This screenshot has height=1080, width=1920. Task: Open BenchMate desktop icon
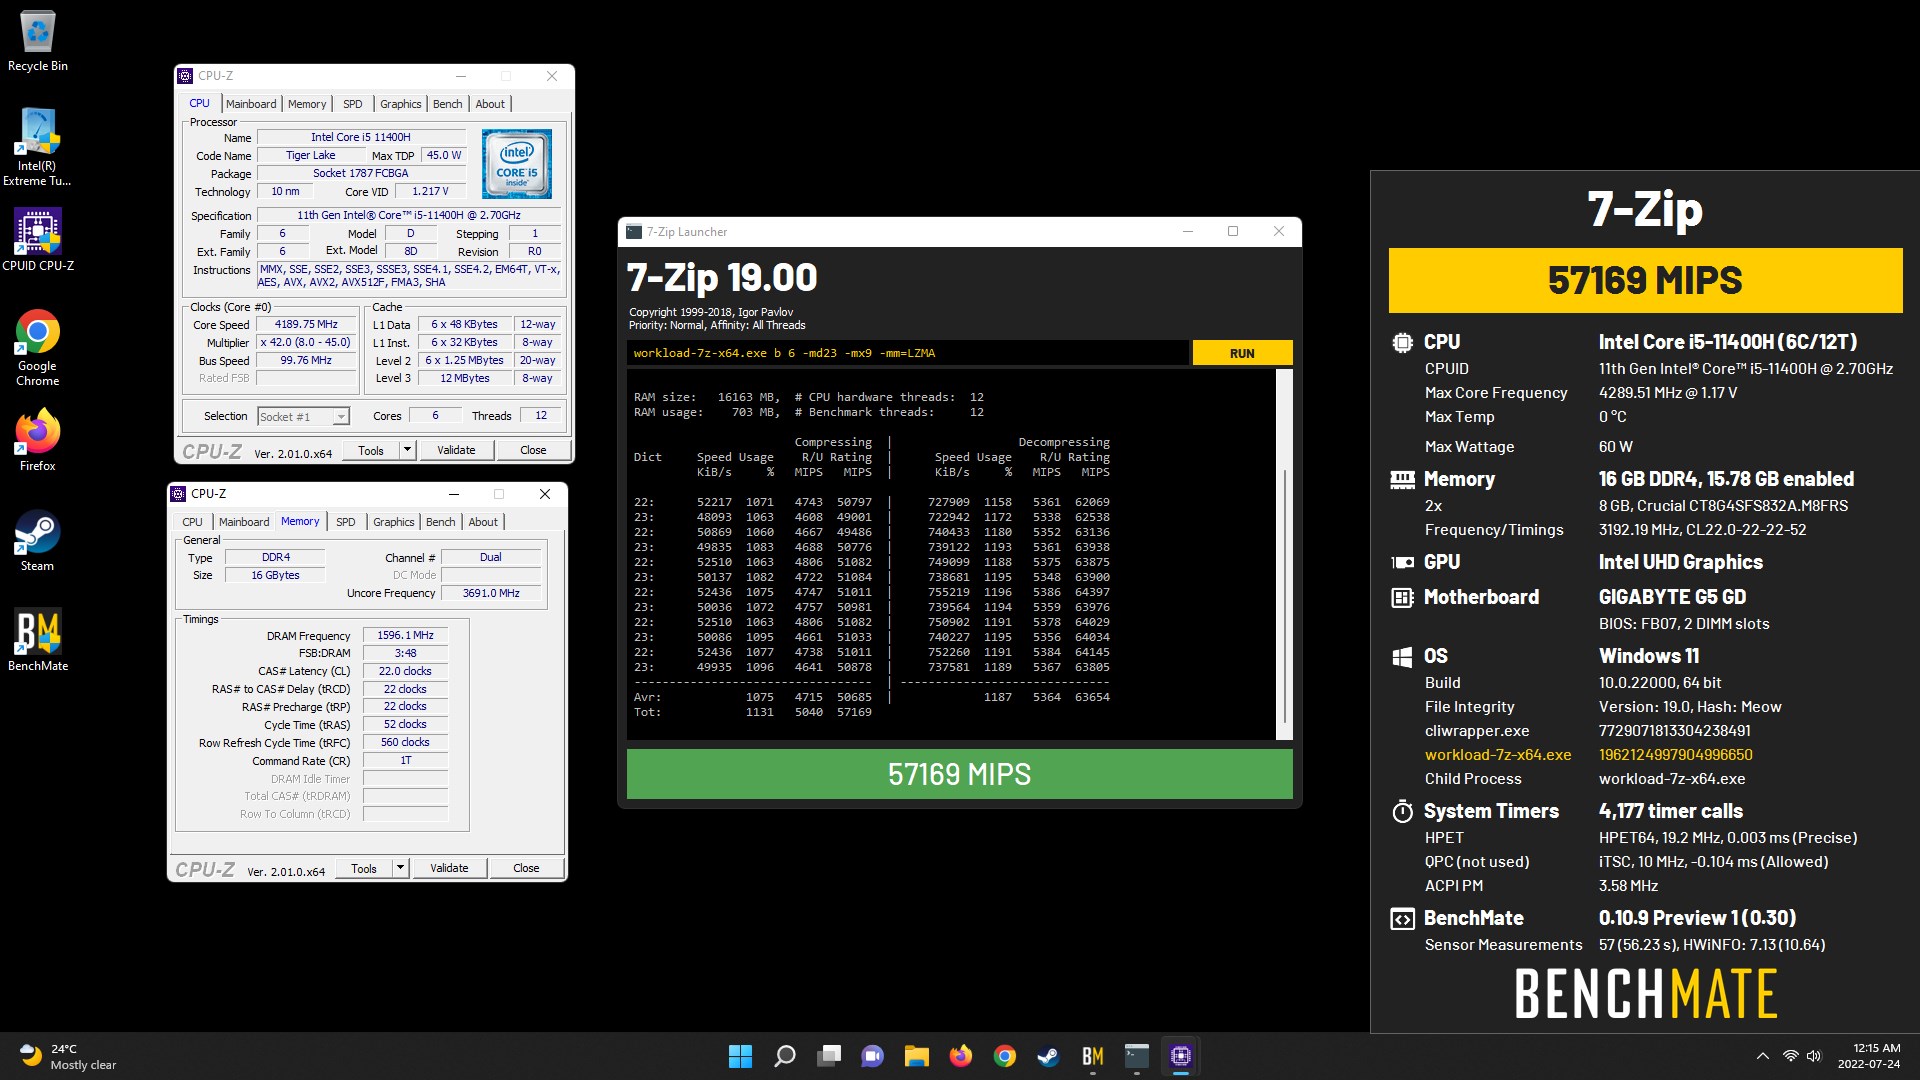tap(38, 640)
